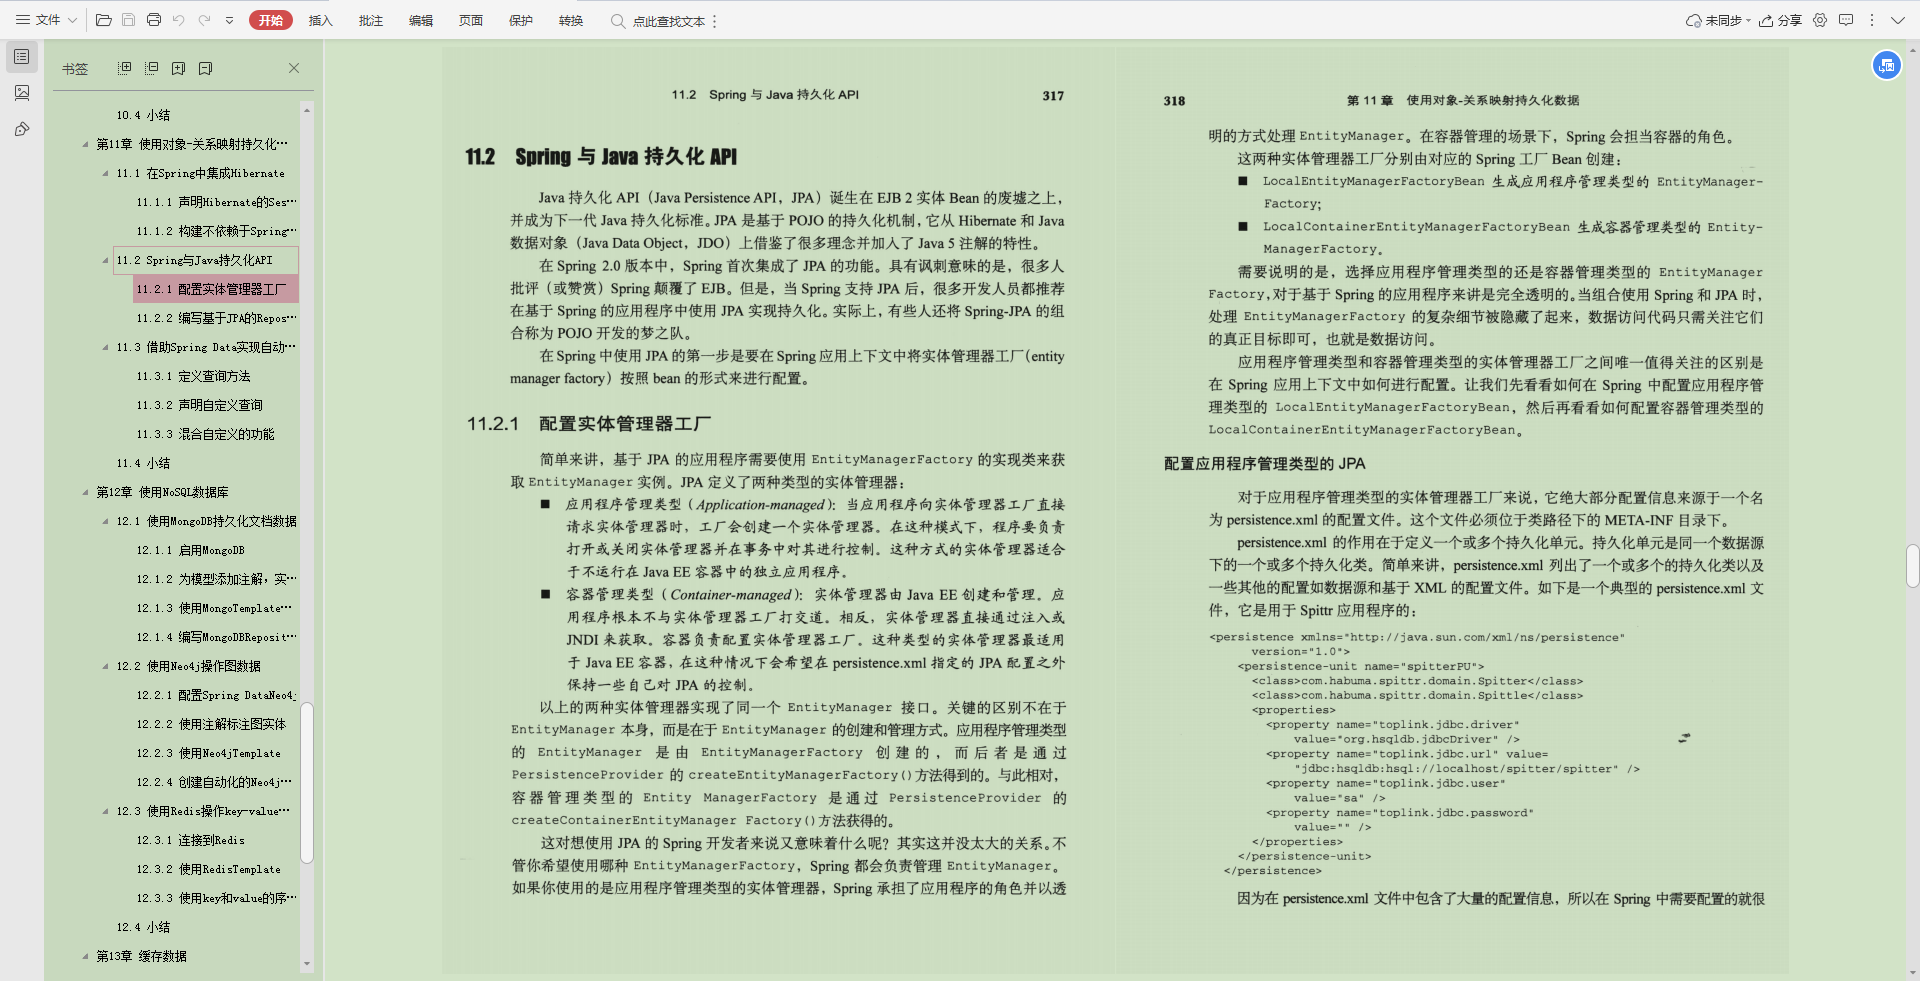Undo the last action

click(179, 20)
